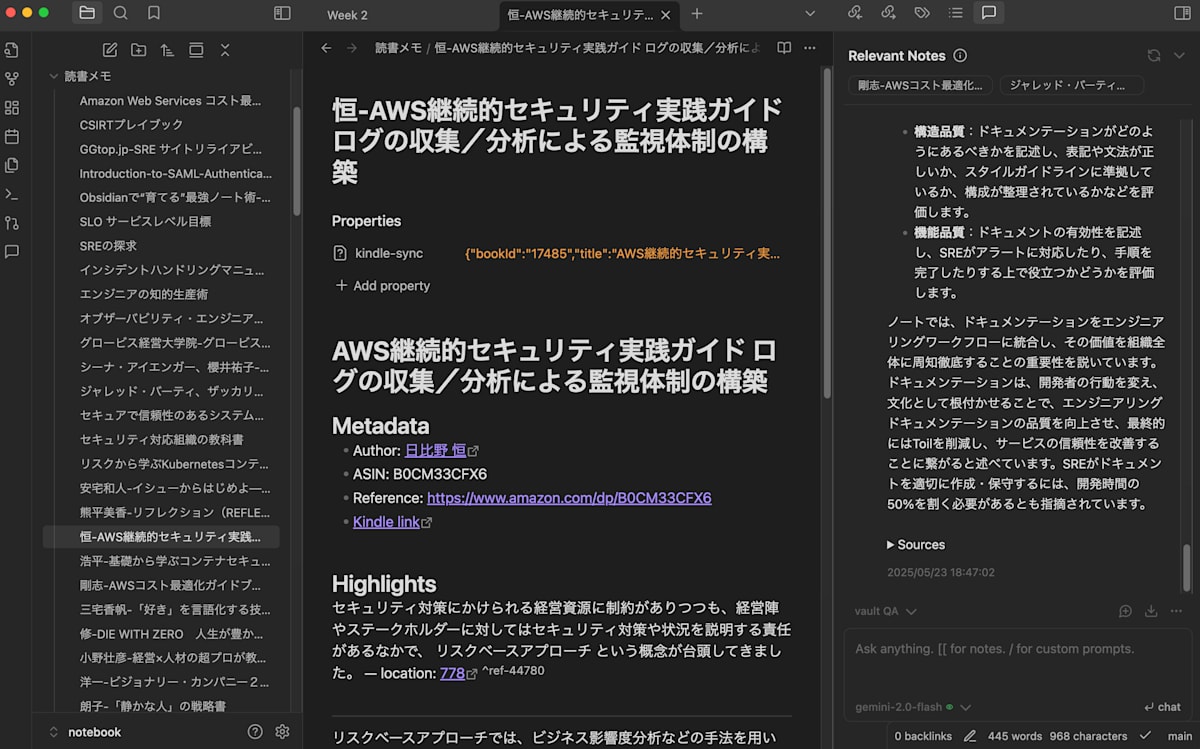Open the search sidebar tab
Viewport: 1200px width, 749px height.
pos(121,13)
